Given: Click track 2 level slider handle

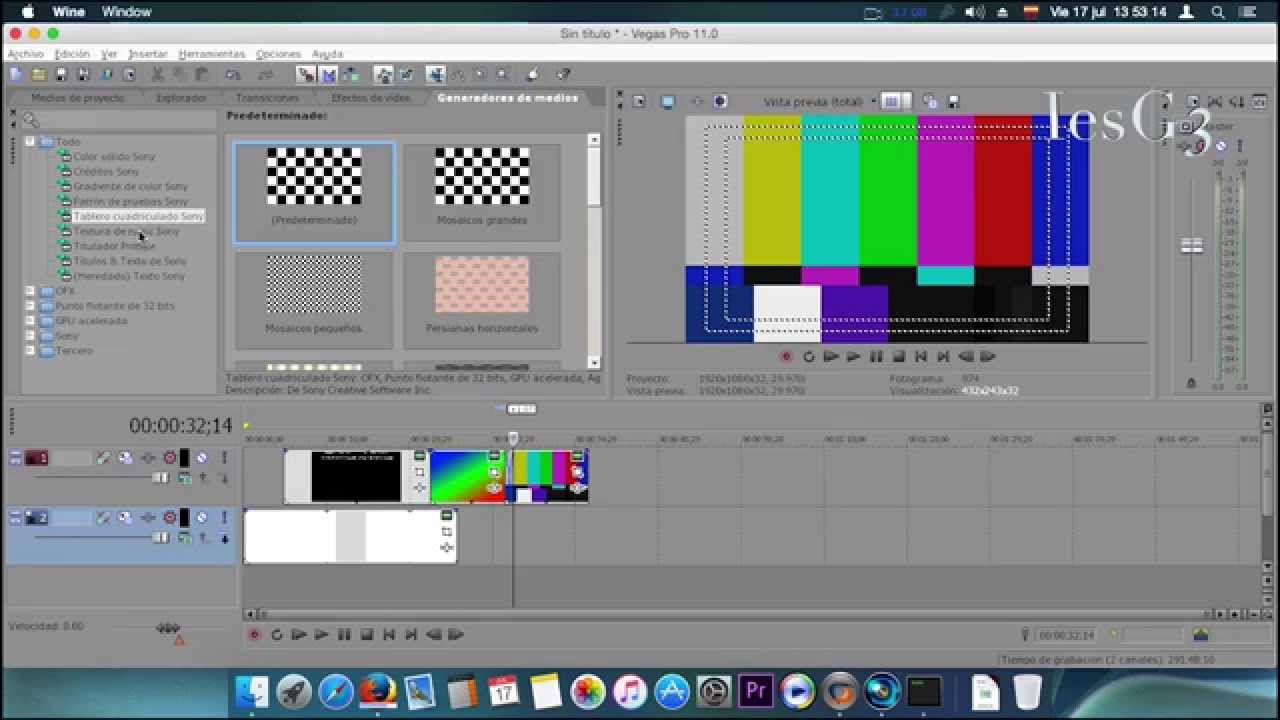Looking at the screenshot, I should (x=160, y=538).
